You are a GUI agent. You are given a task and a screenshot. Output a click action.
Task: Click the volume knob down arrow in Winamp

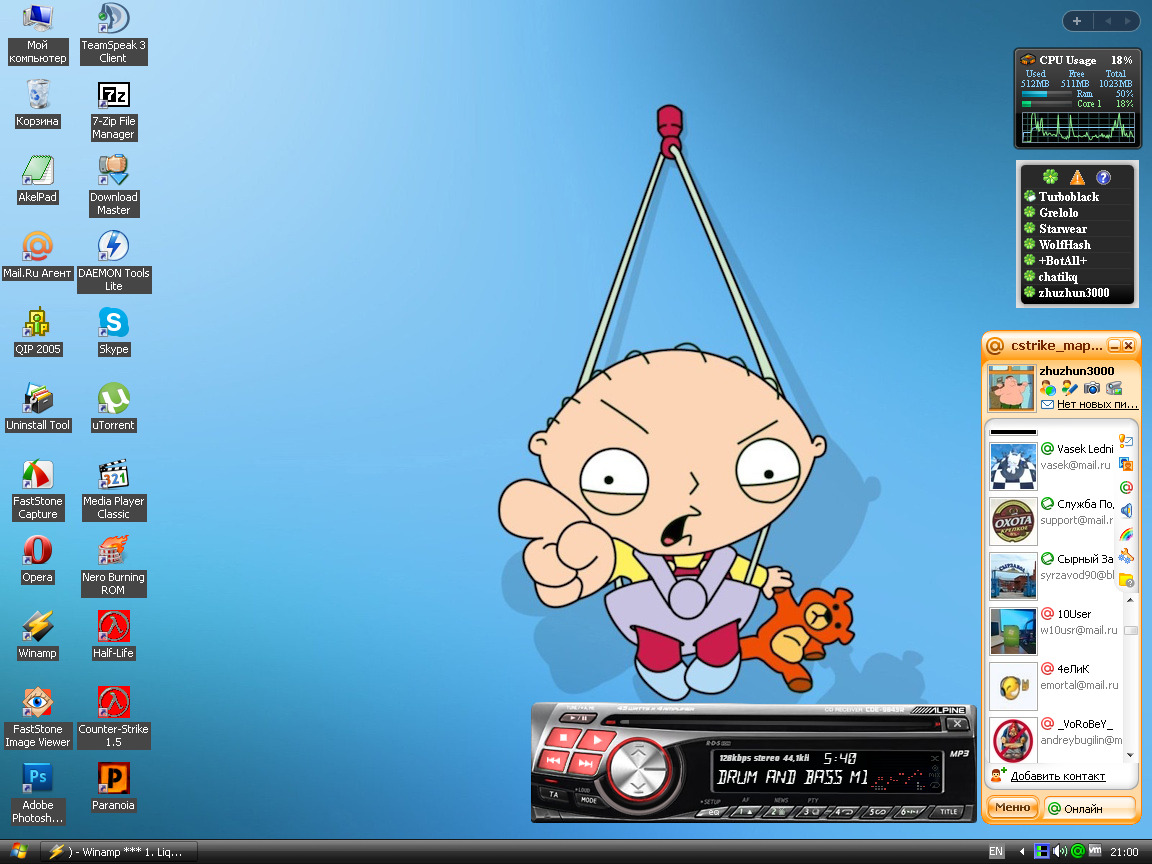[x=638, y=788]
